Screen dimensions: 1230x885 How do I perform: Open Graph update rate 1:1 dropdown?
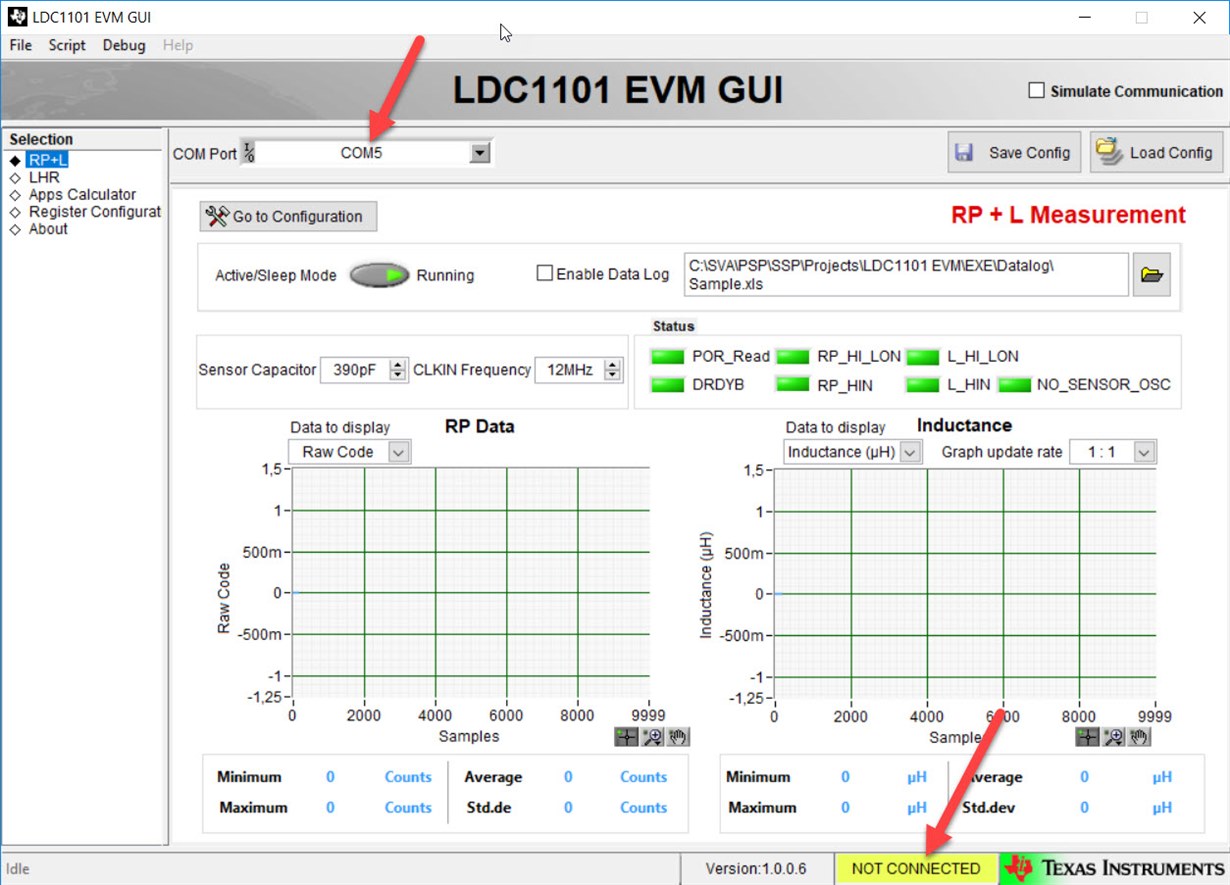pos(1144,452)
